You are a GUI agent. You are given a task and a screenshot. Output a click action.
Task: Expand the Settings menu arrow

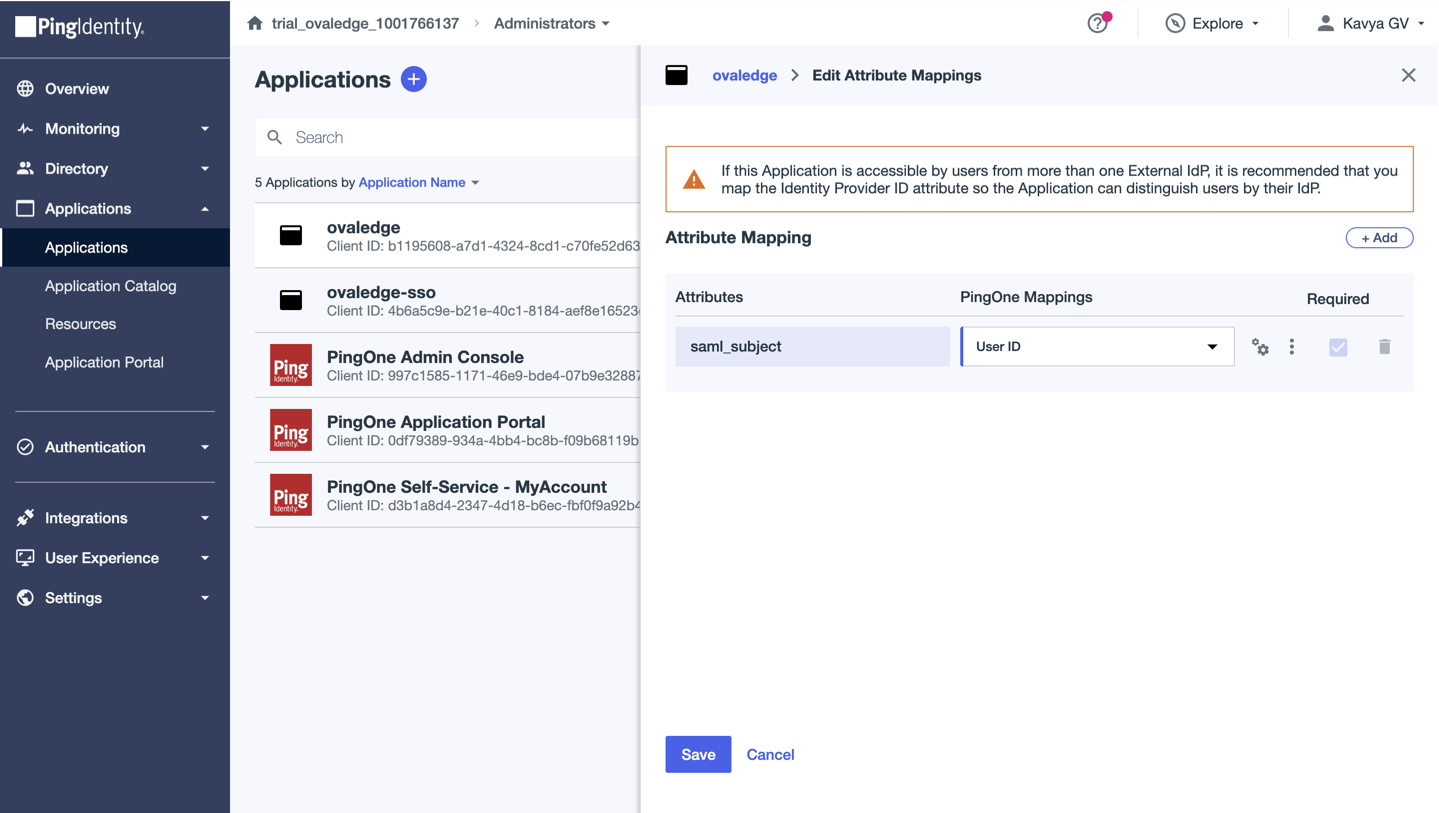205,598
